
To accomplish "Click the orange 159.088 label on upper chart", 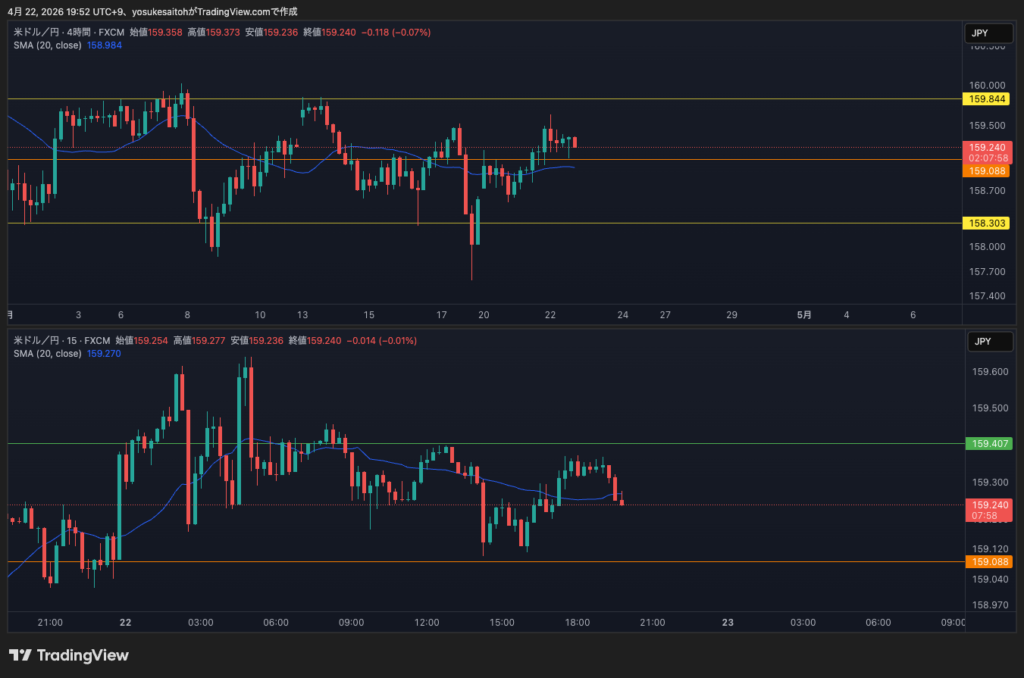I will pos(985,171).
